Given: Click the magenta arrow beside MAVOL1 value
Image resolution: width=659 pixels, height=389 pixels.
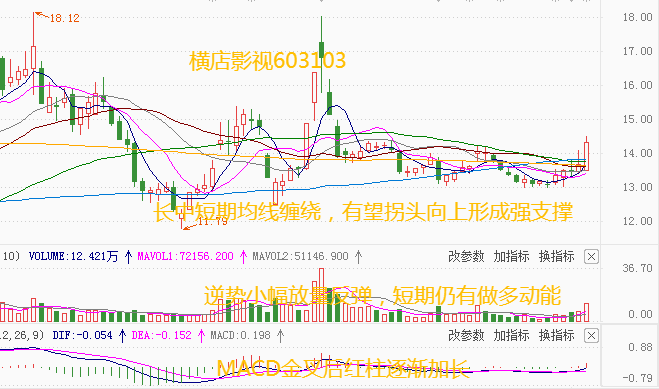Looking at the screenshot, I should click(243, 256).
